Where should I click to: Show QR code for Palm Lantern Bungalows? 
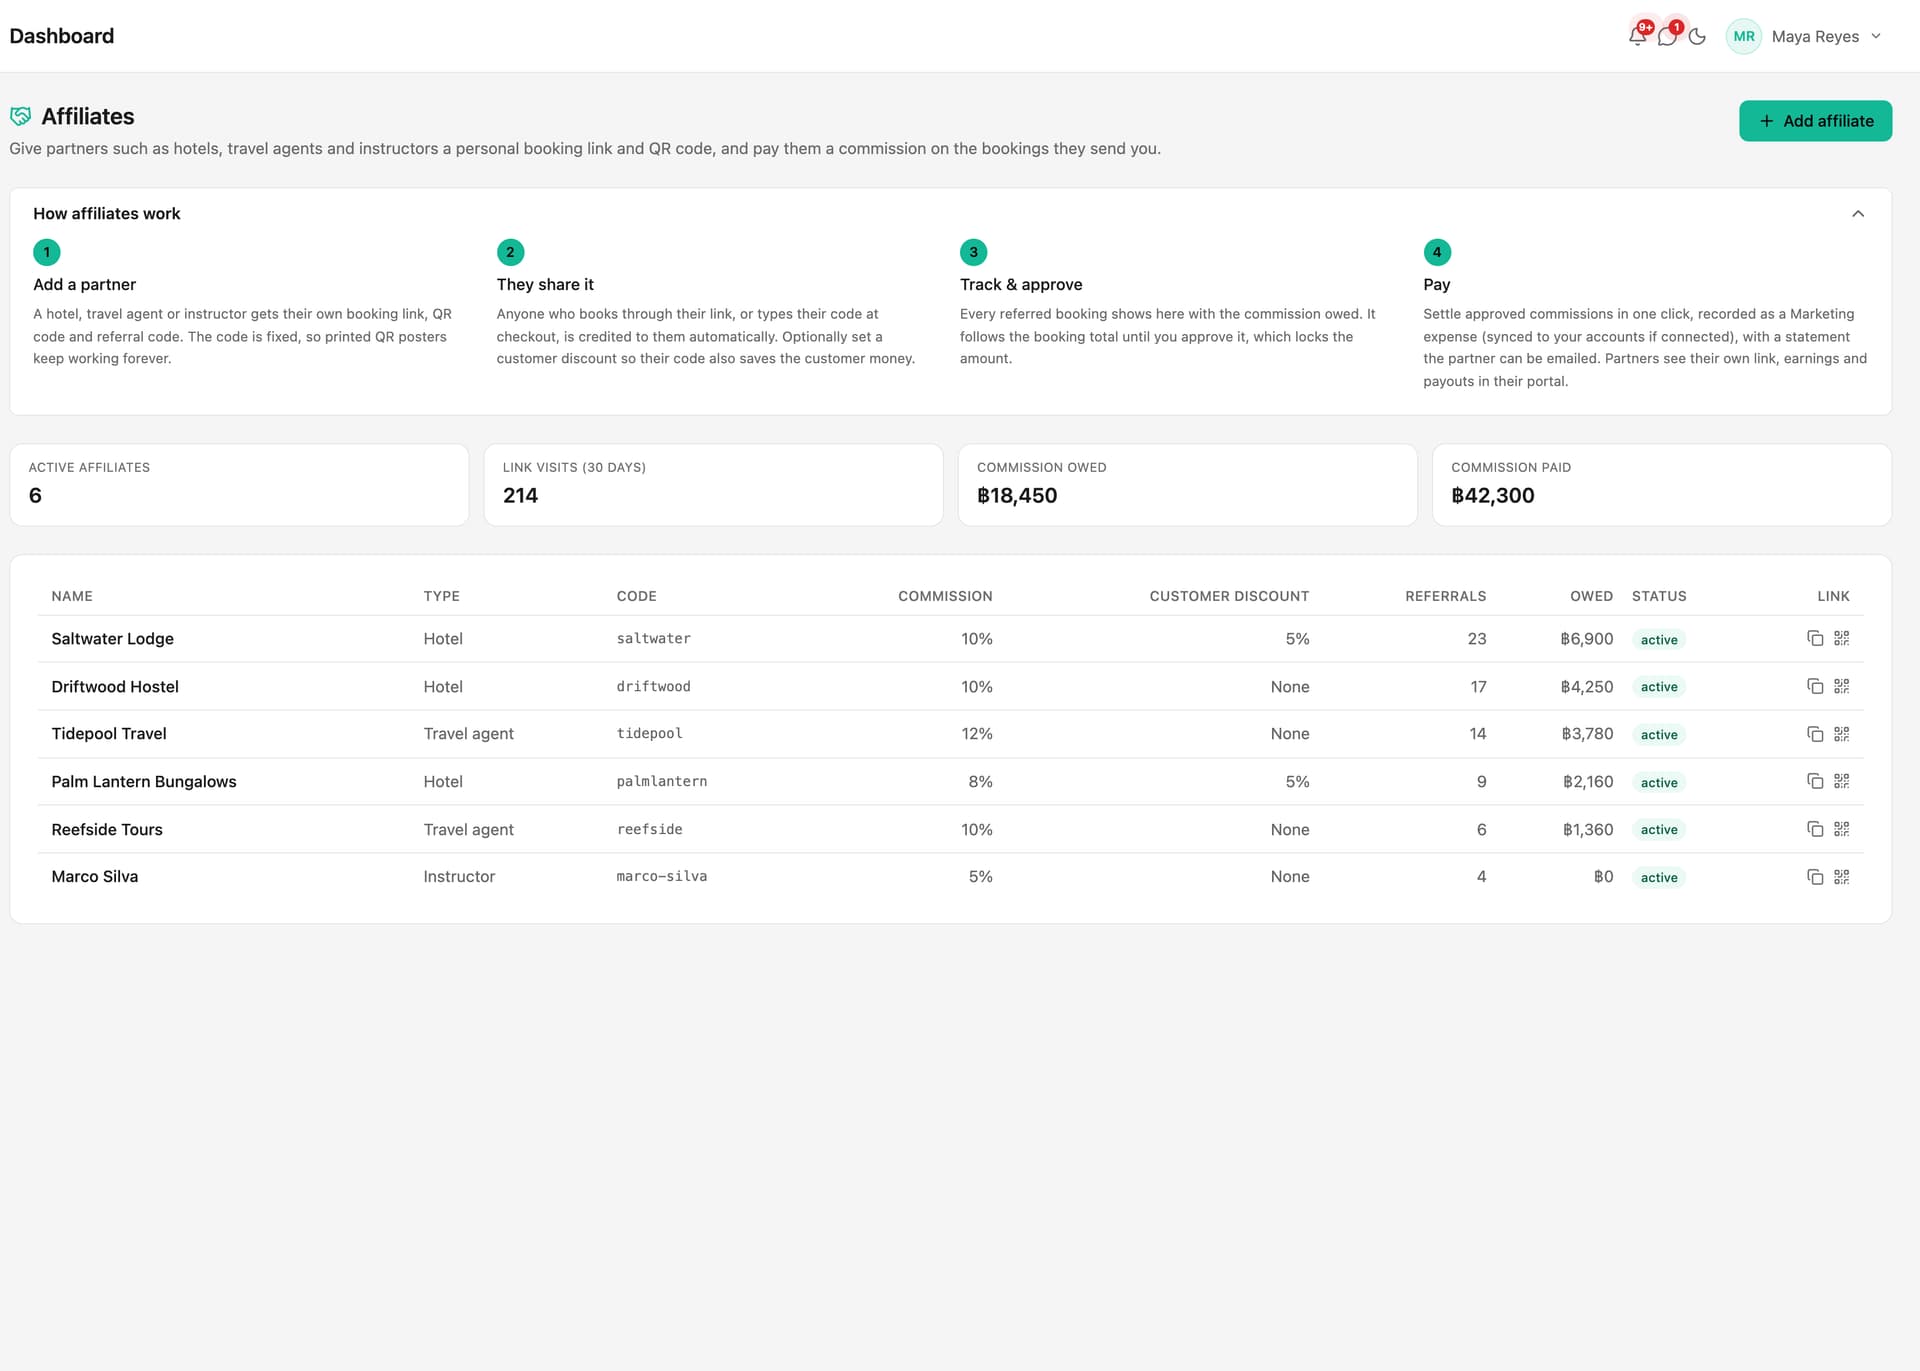click(x=1842, y=781)
